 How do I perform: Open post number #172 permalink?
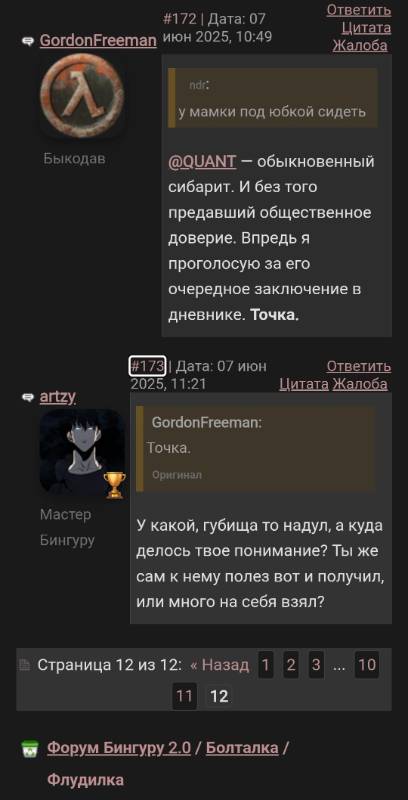180,19
